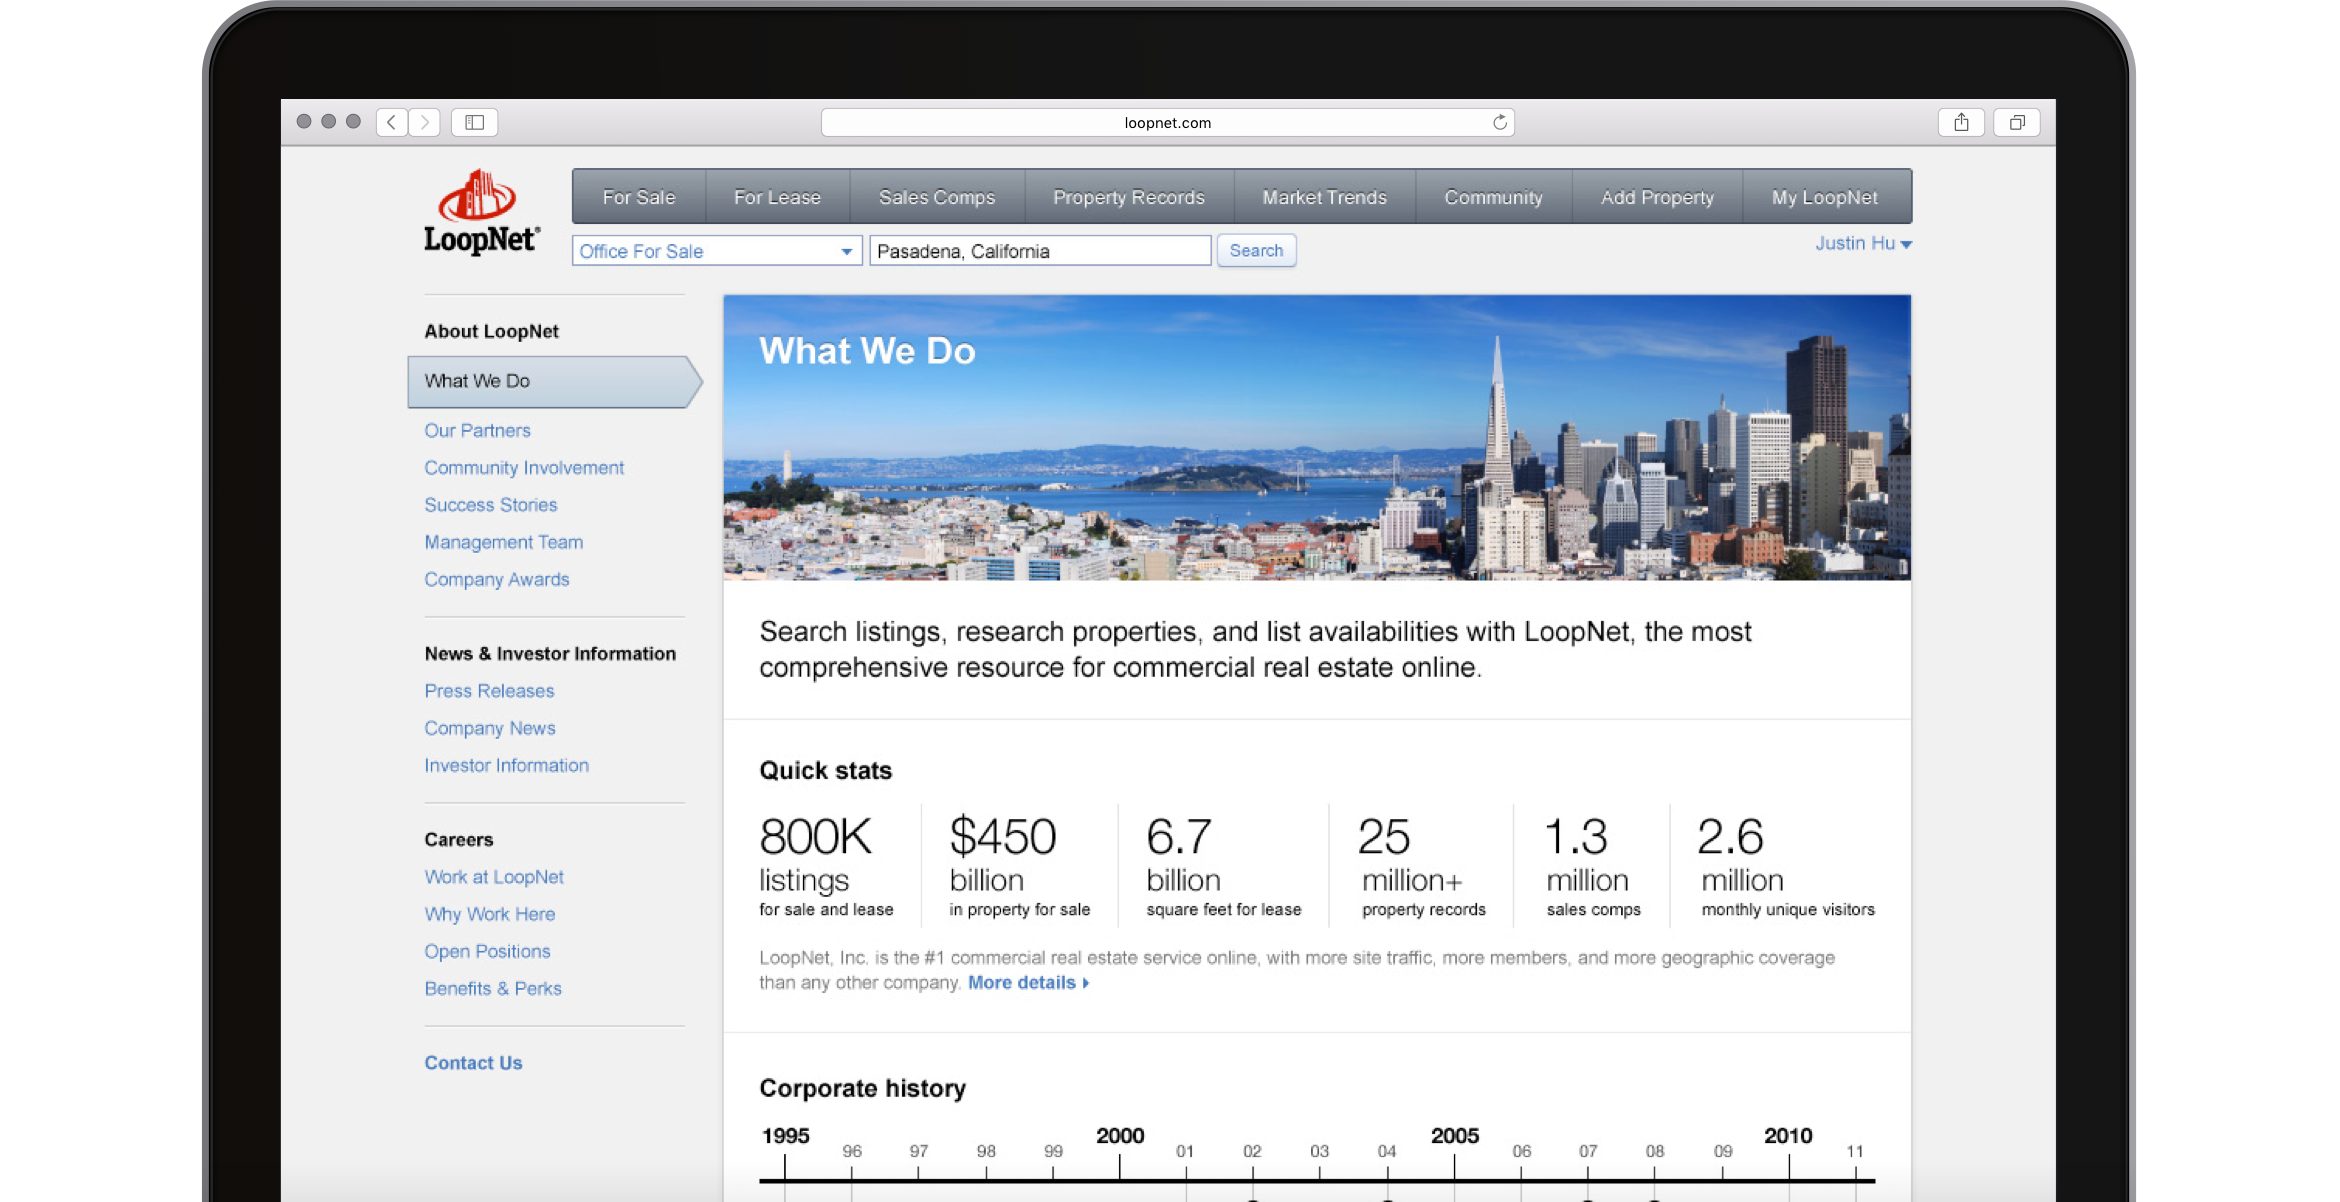Click the San Francisco skyline banner image
Viewport: 2340px width, 1202px height.
tap(1317, 437)
